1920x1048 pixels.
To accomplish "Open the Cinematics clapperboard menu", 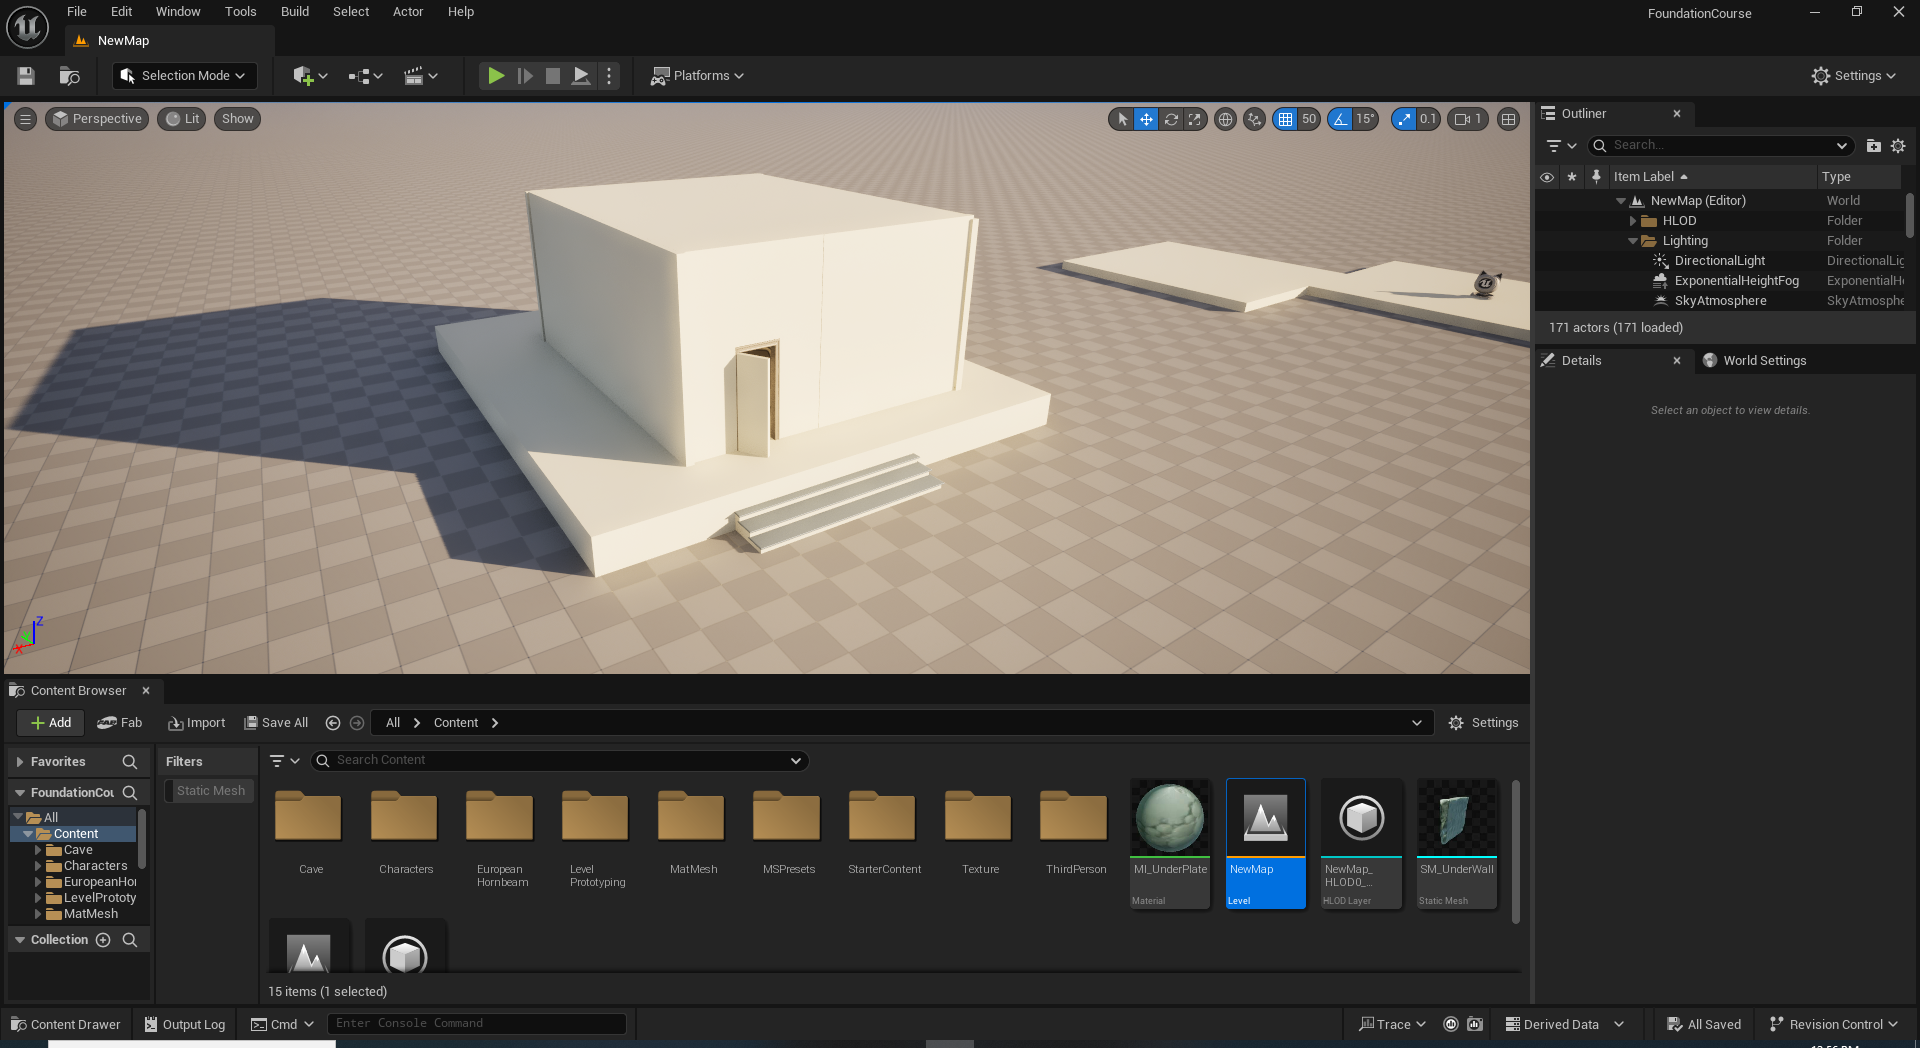I will click(x=421, y=76).
